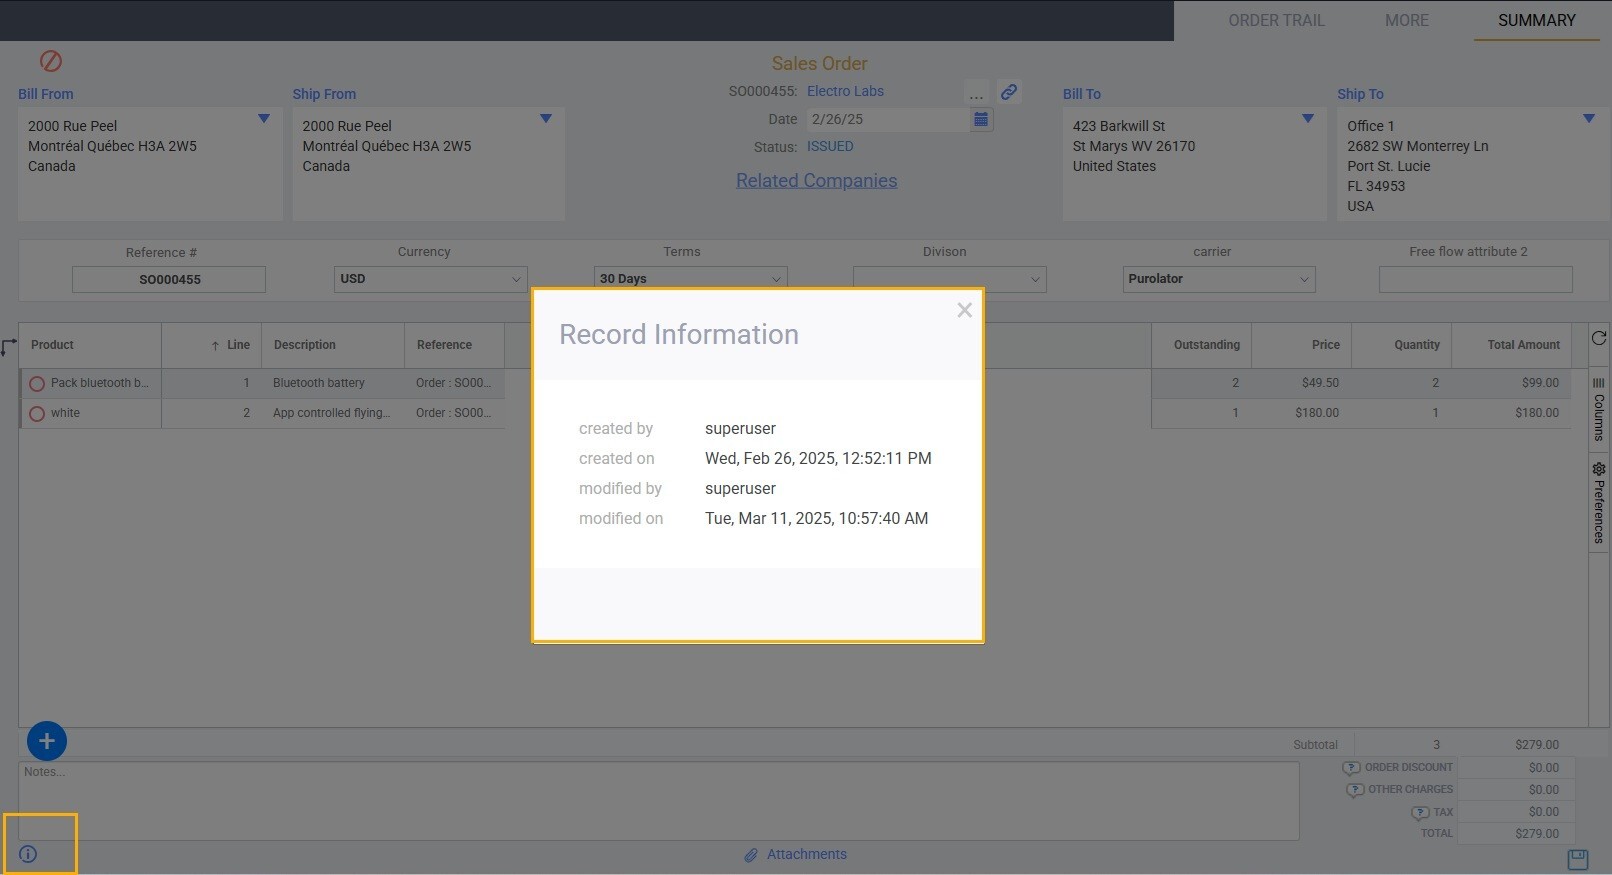
Task: Expand the Ship To address dropdown
Action: click(1589, 118)
